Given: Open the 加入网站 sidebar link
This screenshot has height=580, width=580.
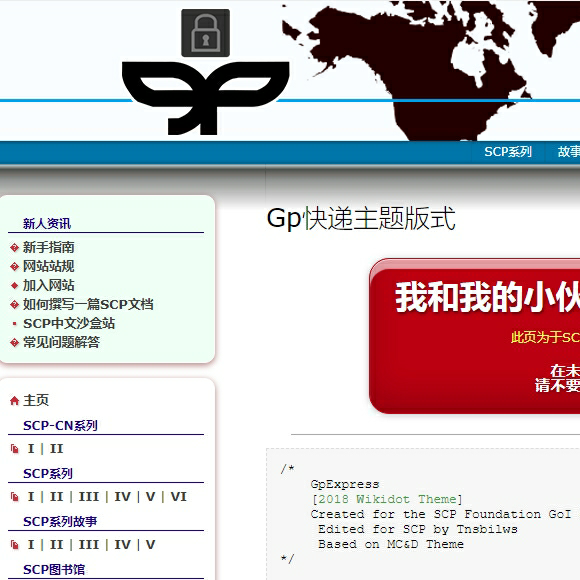Looking at the screenshot, I should pyautogui.click(x=48, y=285).
